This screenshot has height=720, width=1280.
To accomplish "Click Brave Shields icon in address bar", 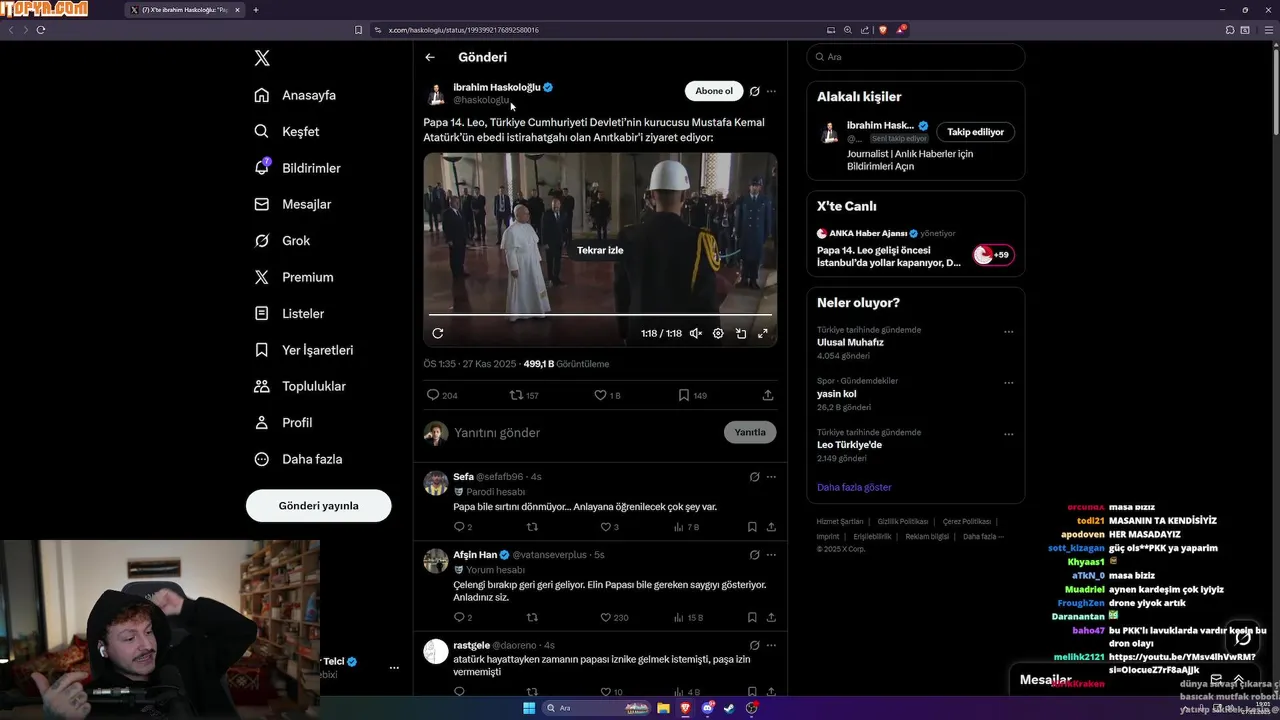I will [883, 30].
